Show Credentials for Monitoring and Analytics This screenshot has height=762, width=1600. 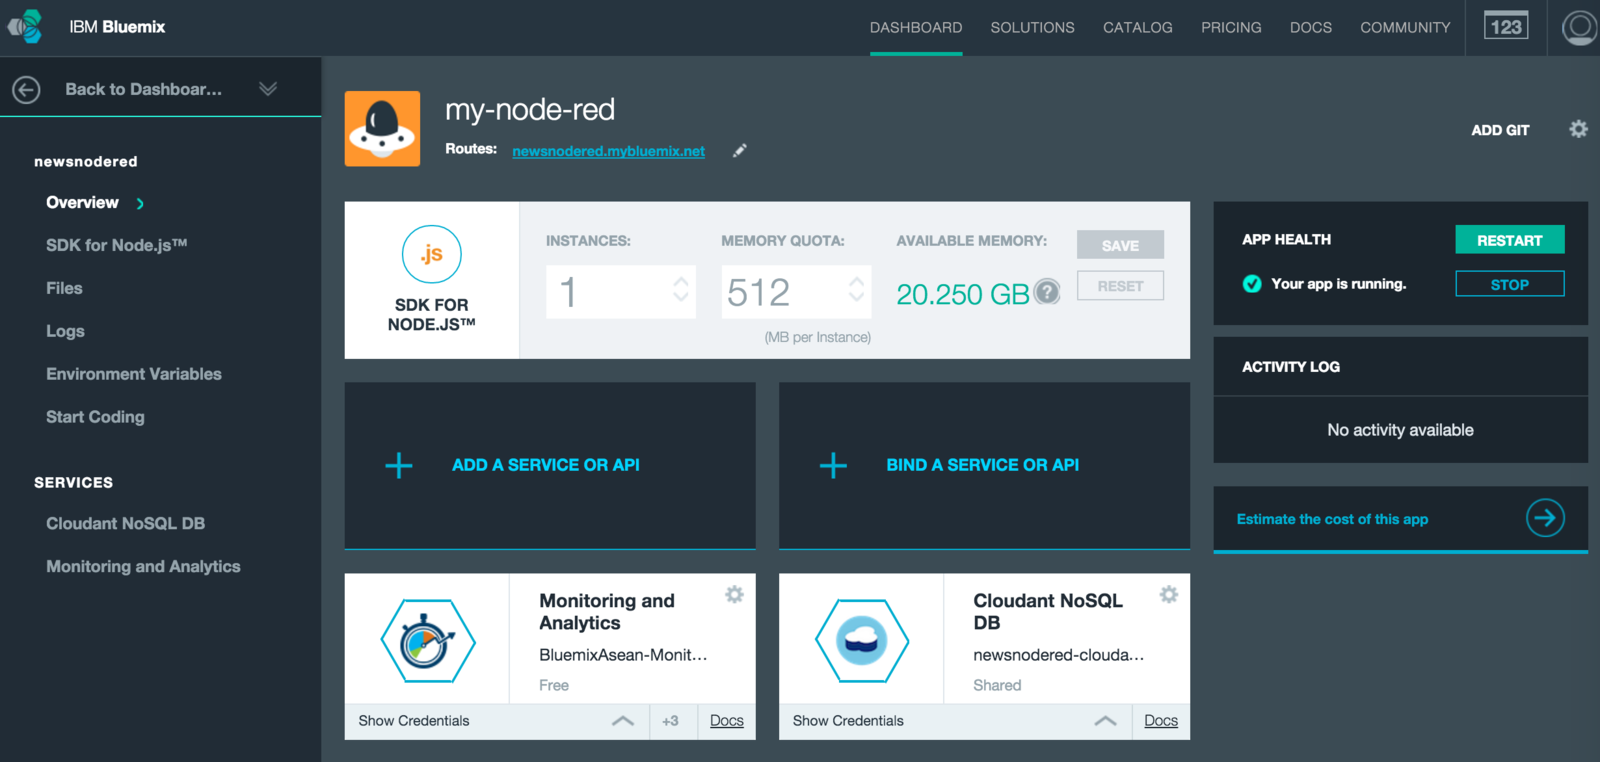point(414,721)
